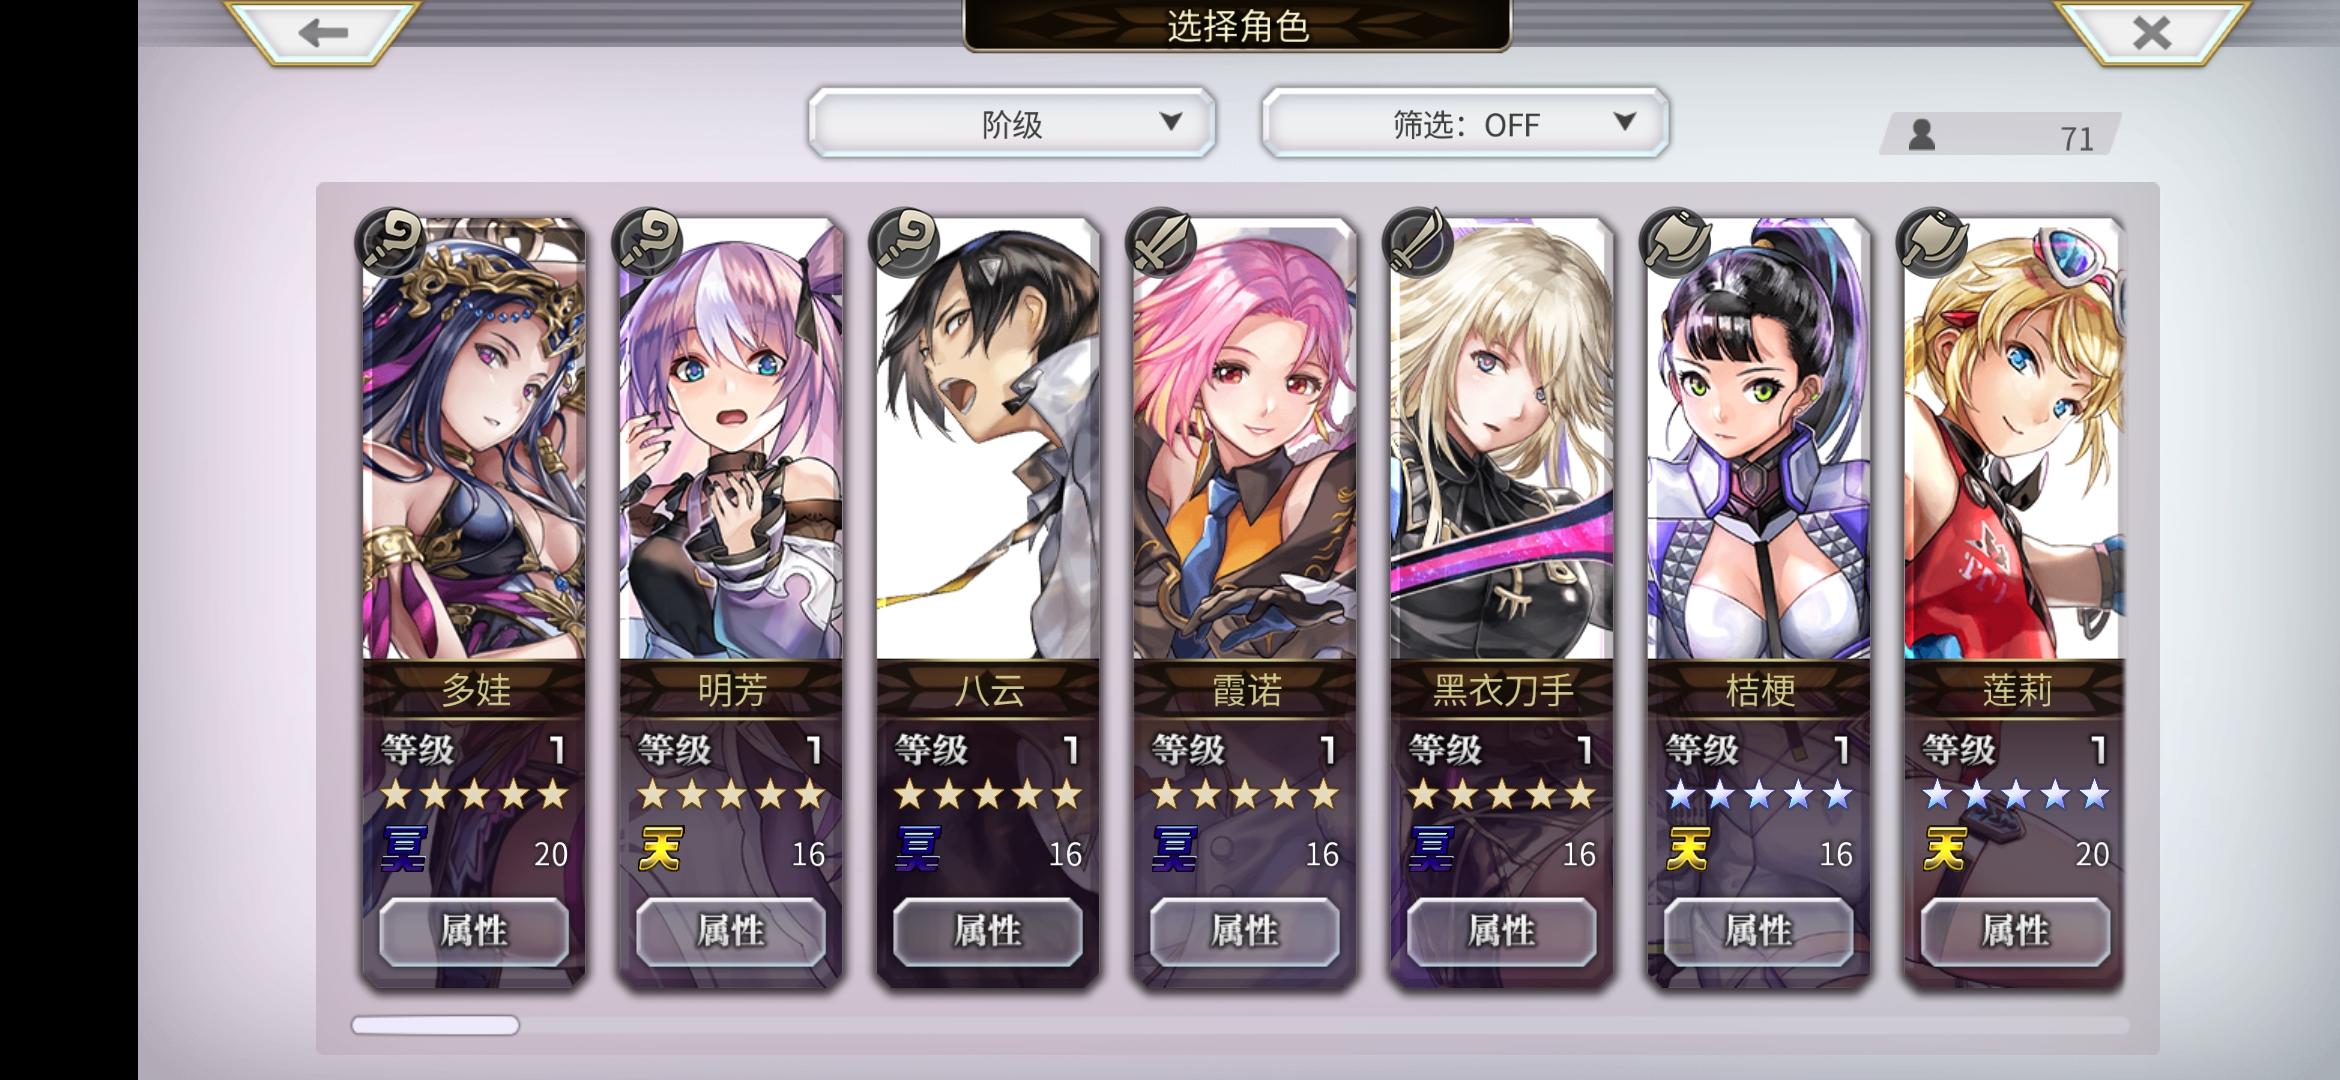The height and width of the screenshot is (1080, 2340).
Task: Open 属性 for 多娃
Action: (474, 932)
